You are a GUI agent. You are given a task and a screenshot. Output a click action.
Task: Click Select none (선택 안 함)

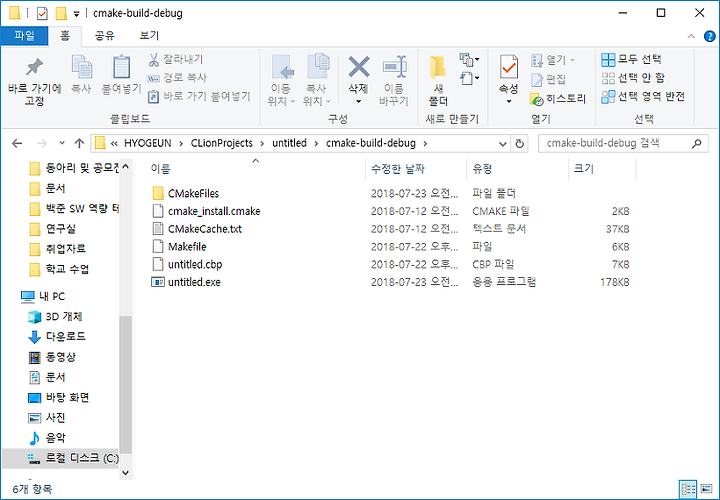[633, 78]
